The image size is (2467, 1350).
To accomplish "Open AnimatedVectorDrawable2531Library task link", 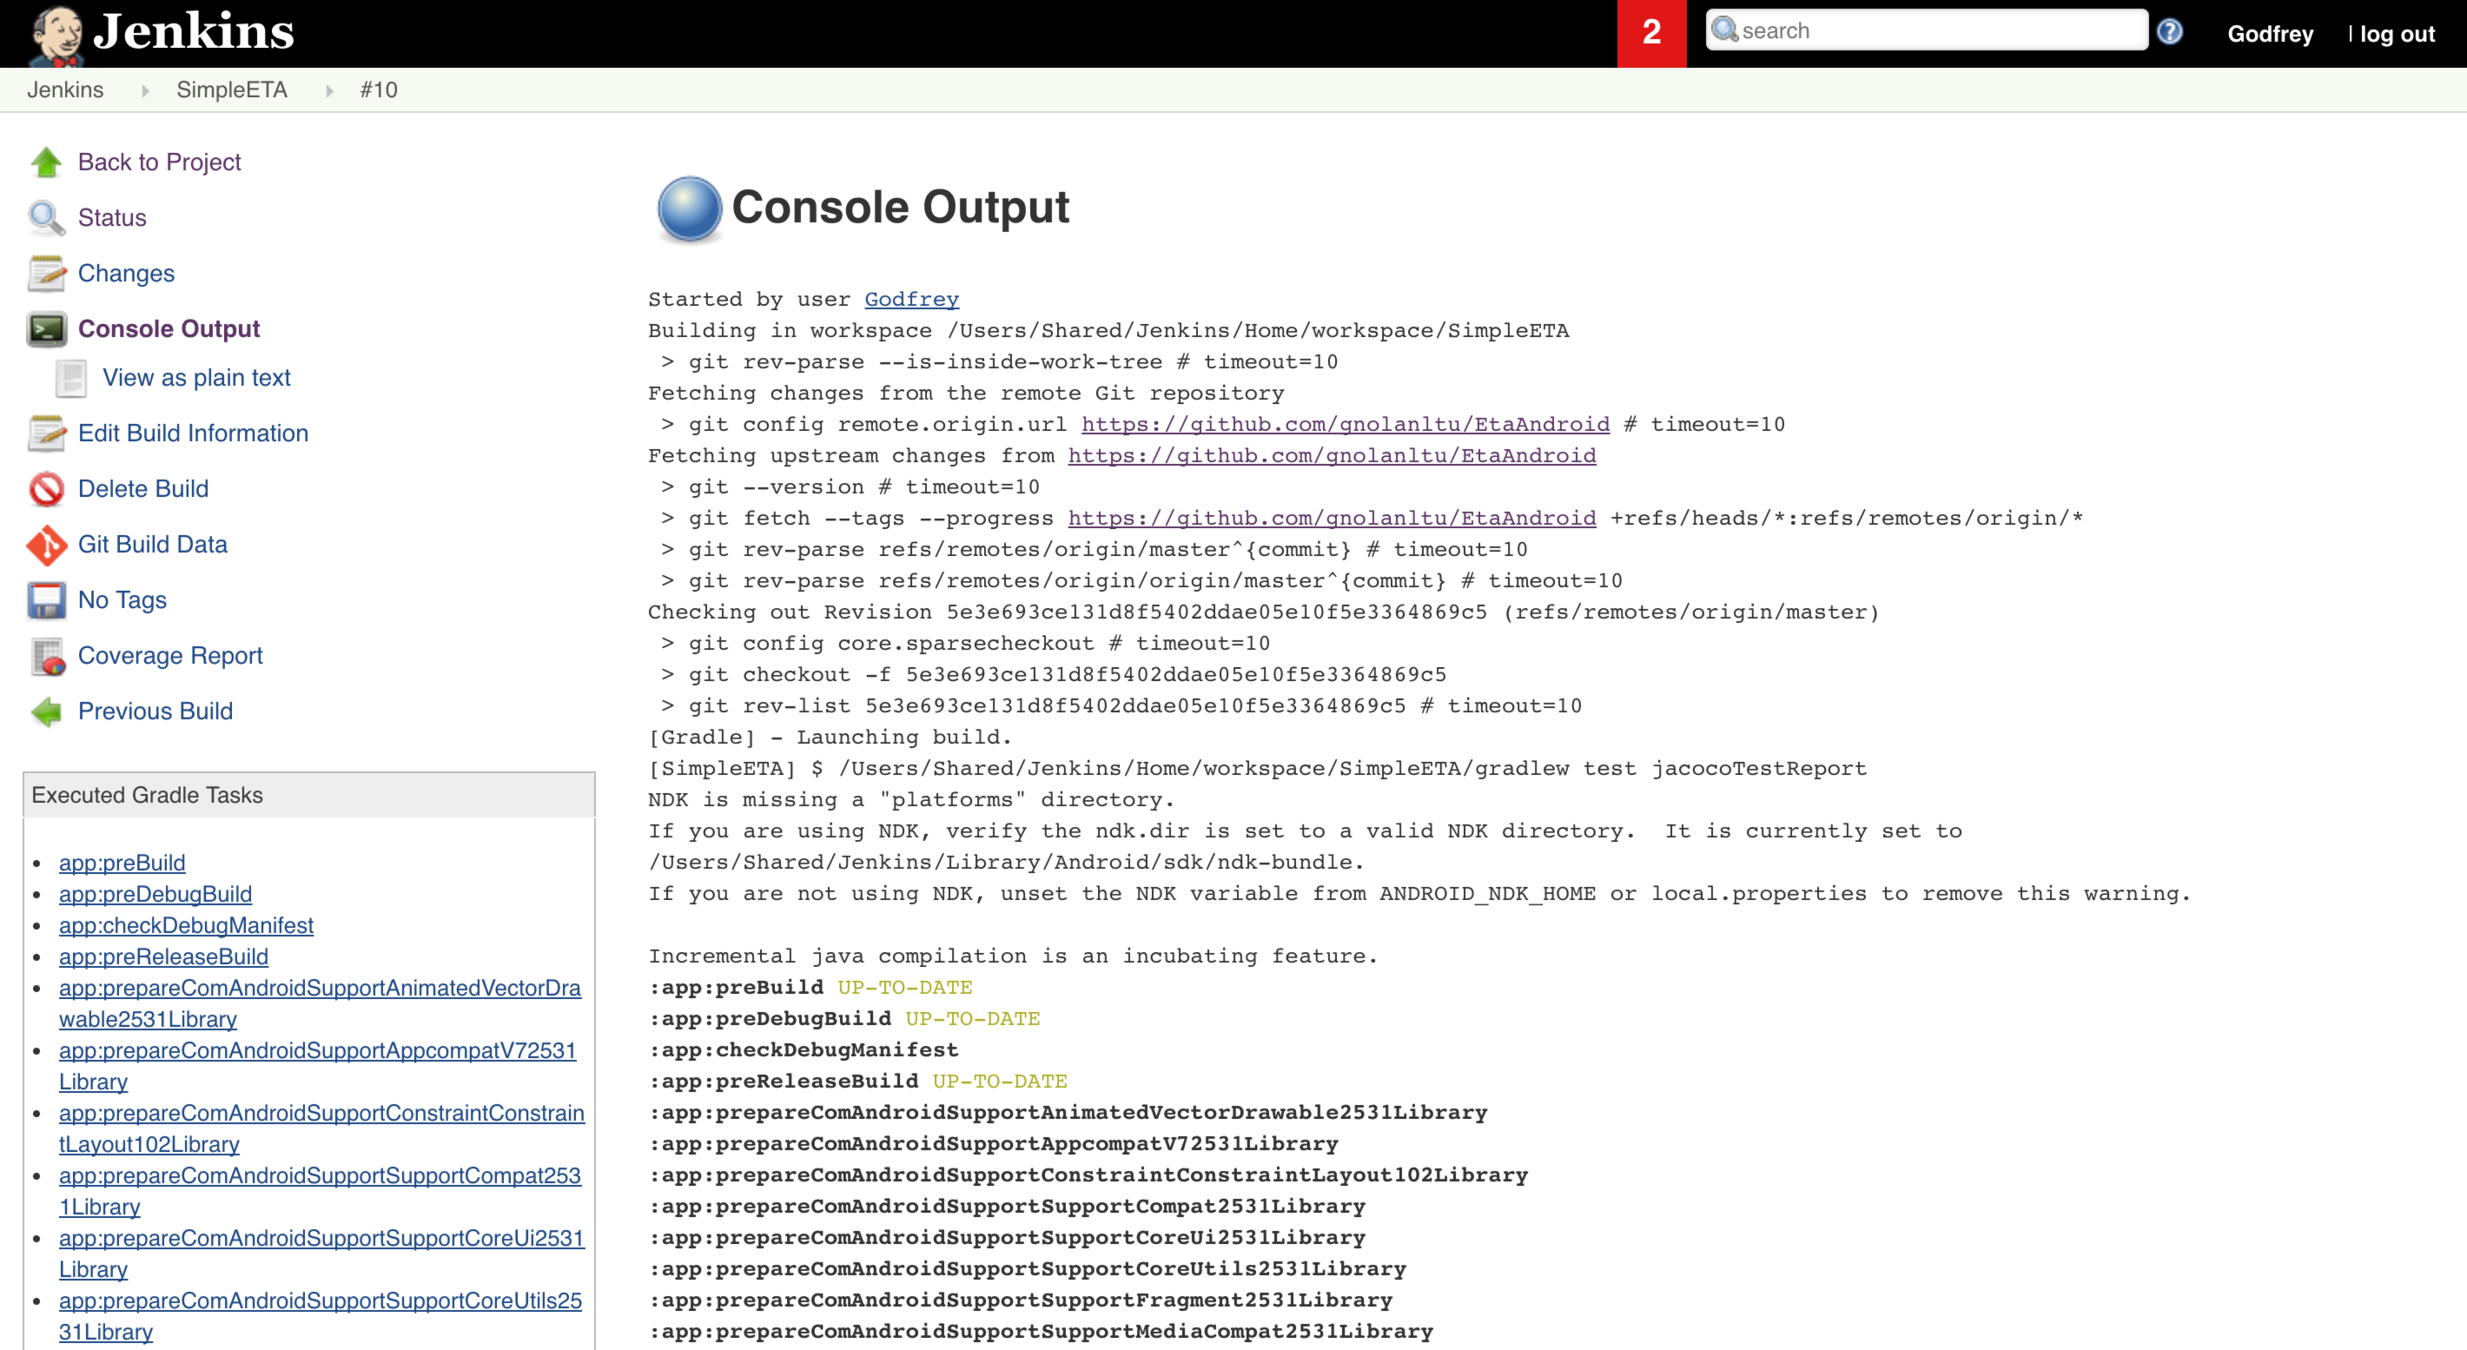I will tap(320, 1003).
